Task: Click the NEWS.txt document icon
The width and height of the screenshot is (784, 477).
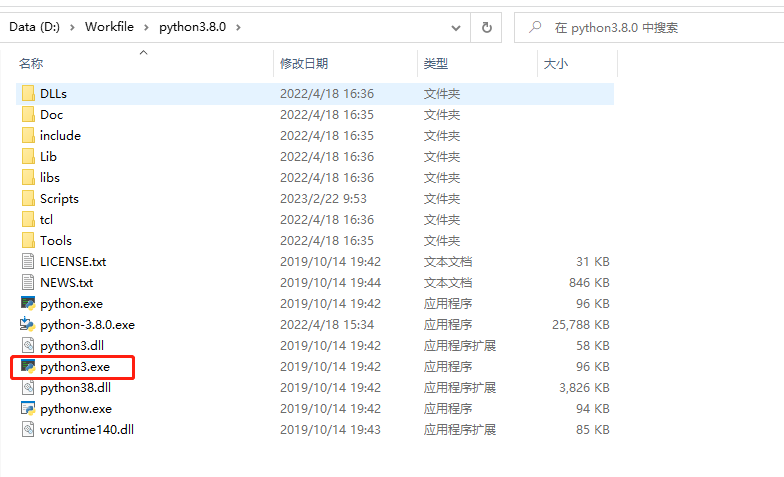Action: tap(28, 282)
